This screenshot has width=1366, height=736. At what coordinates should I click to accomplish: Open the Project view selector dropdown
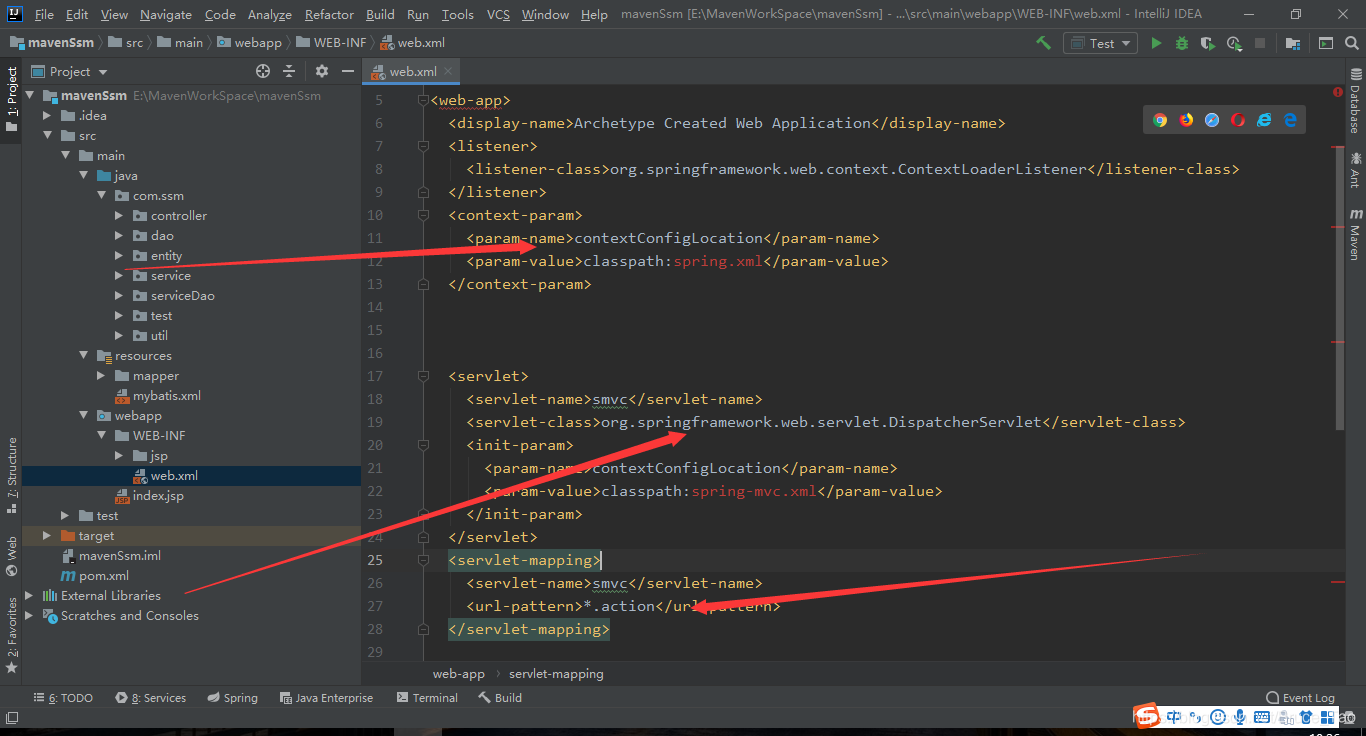[70, 71]
